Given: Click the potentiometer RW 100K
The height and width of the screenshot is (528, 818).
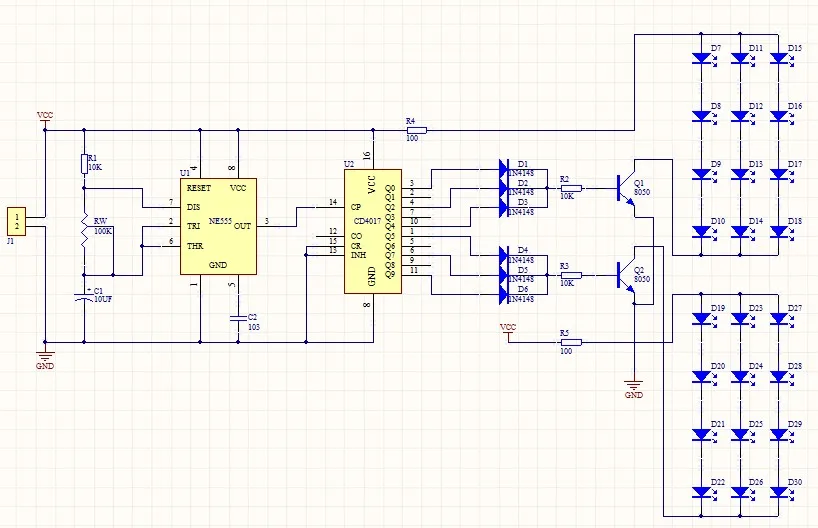Looking at the screenshot, I should click(x=84, y=231).
